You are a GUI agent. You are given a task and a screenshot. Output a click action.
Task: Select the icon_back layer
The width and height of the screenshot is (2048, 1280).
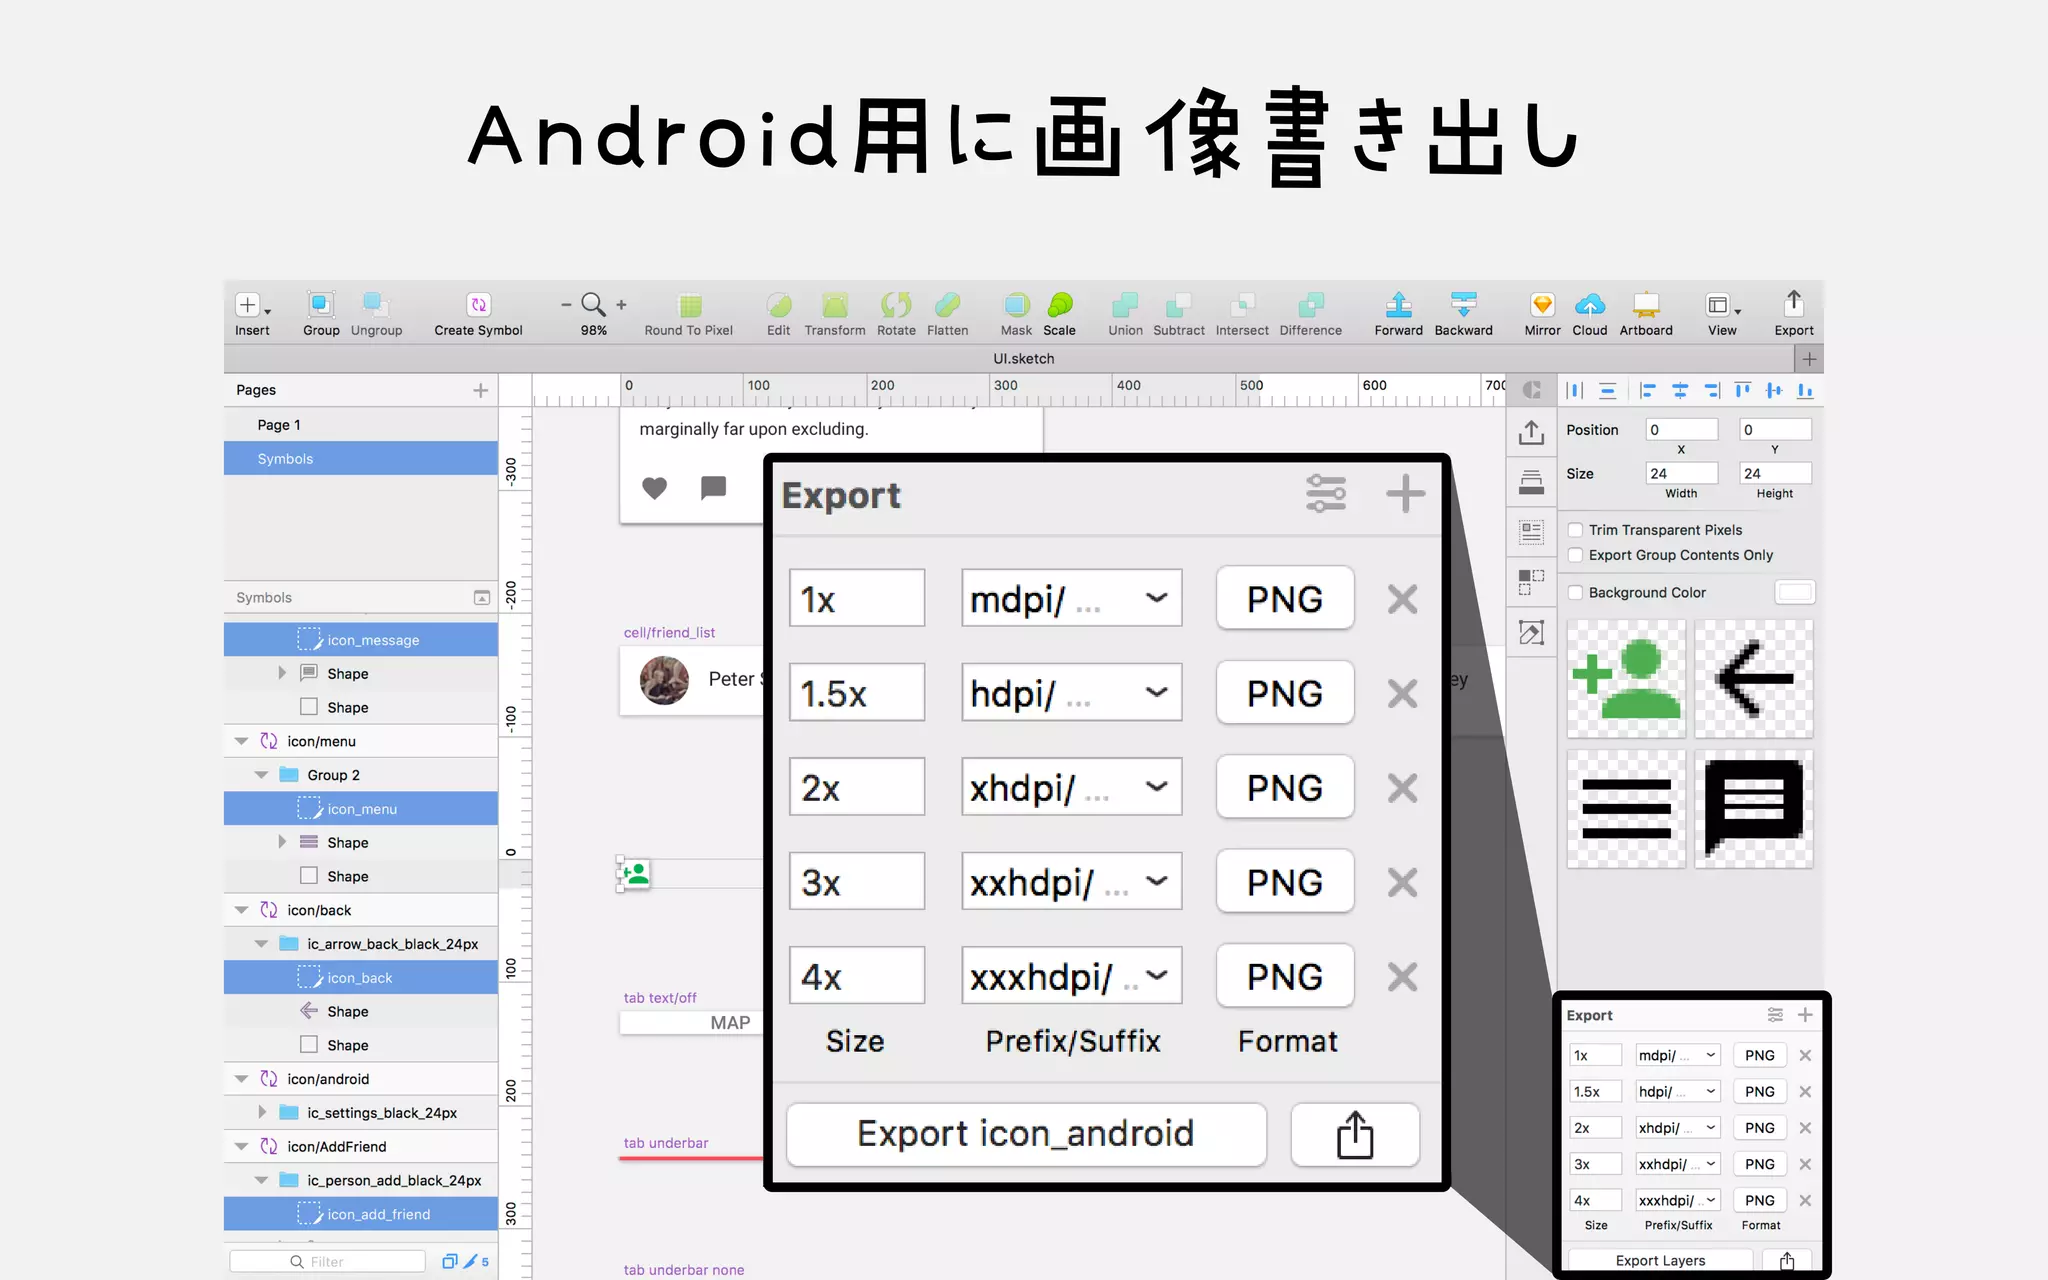tap(361, 978)
